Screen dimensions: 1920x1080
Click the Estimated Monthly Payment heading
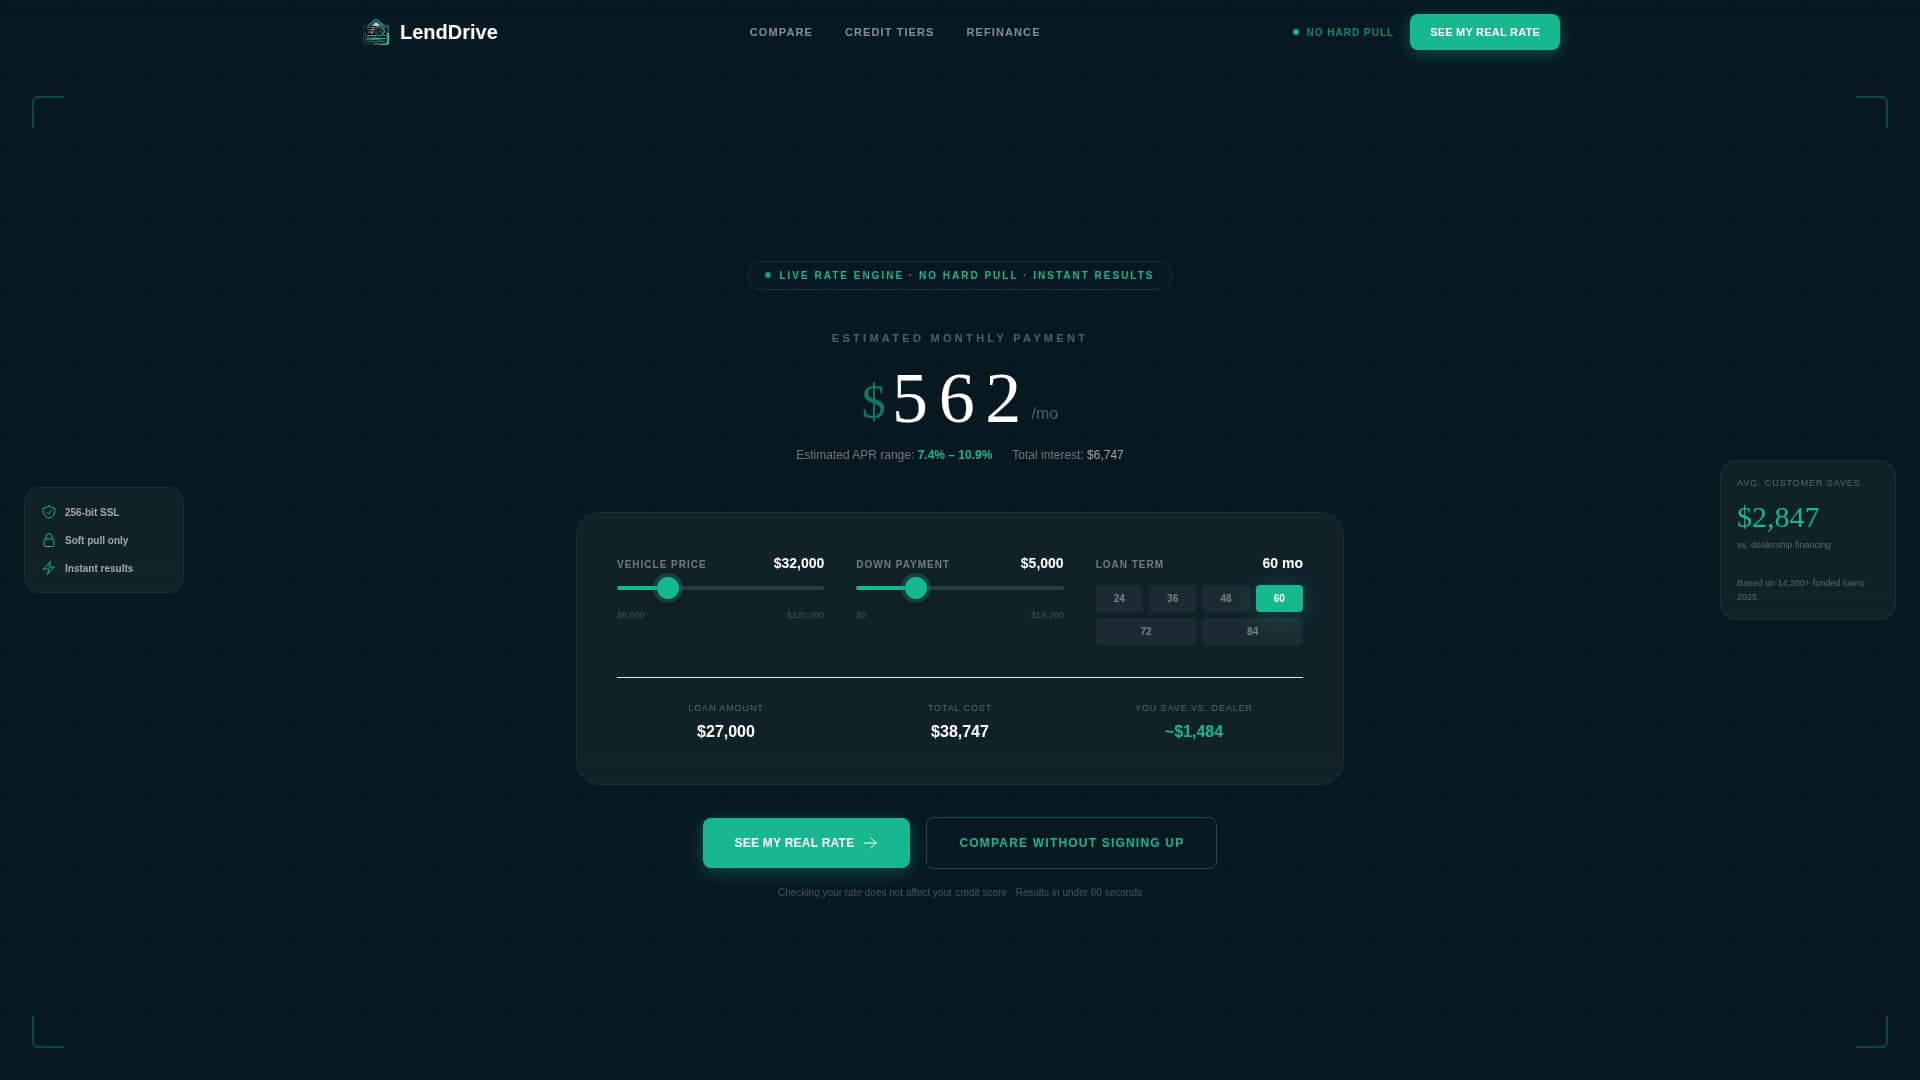(x=960, y=338)
